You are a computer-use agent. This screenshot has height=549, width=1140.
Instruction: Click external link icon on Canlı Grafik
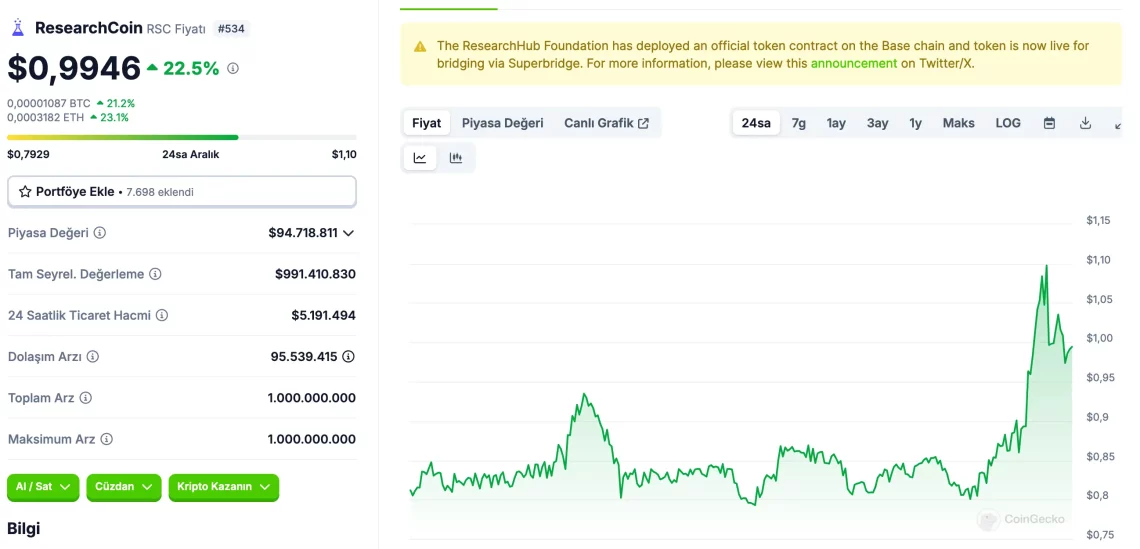(643, 123)
